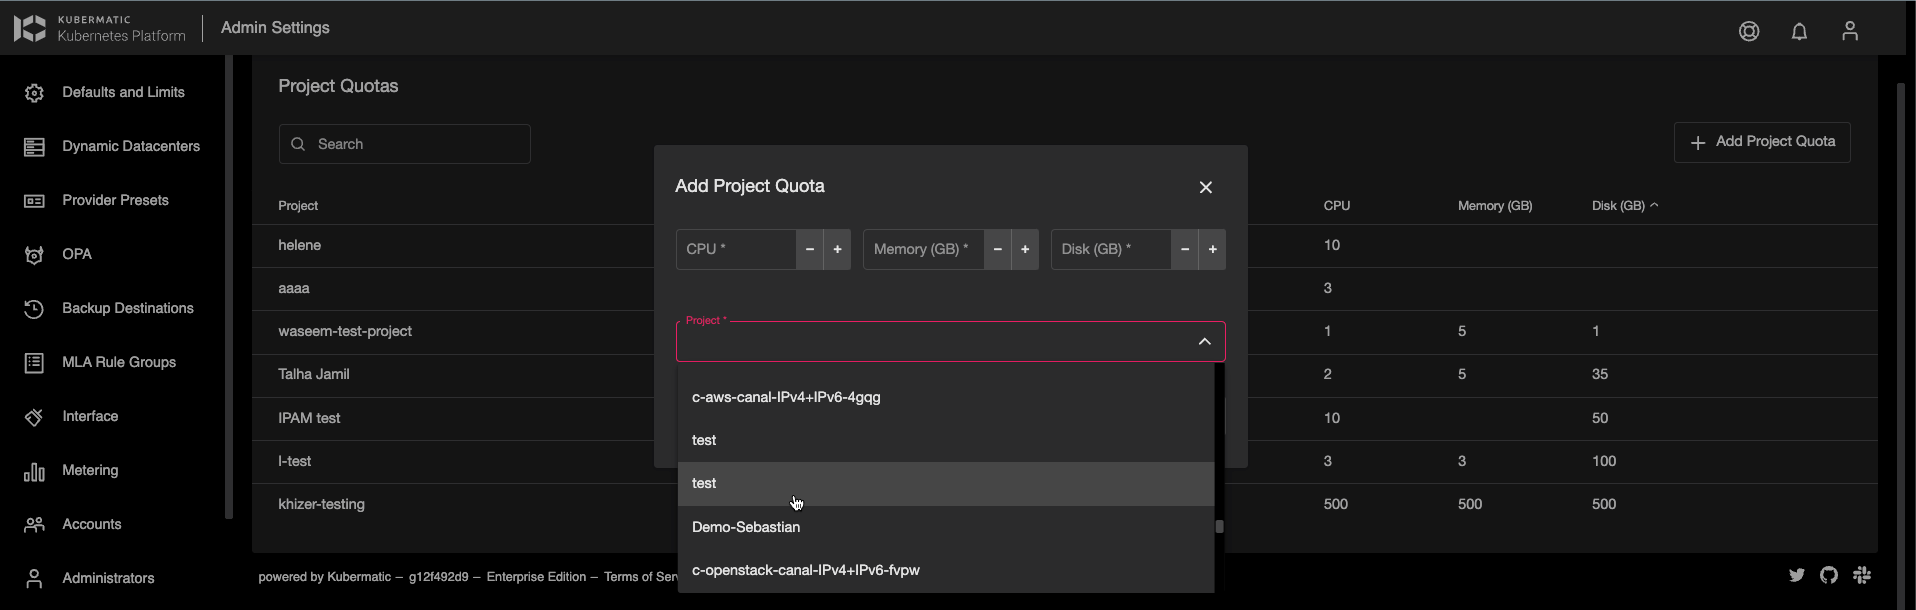Click the l-test project name
Image resolution: width=1916 pixels, height=610 pixels.
294,461
